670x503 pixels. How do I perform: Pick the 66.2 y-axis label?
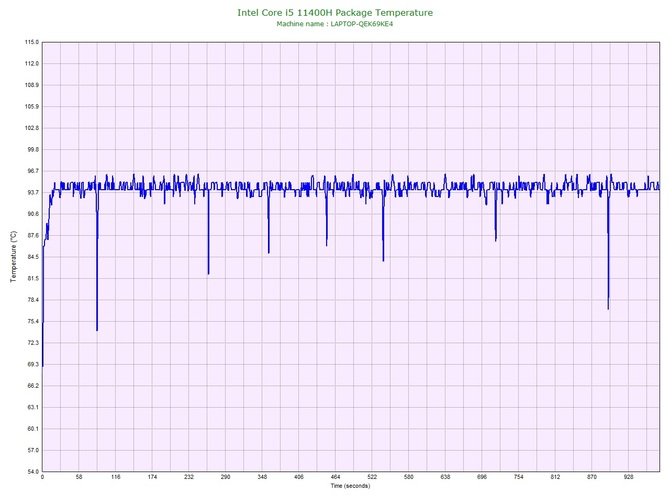pos(32,386)
